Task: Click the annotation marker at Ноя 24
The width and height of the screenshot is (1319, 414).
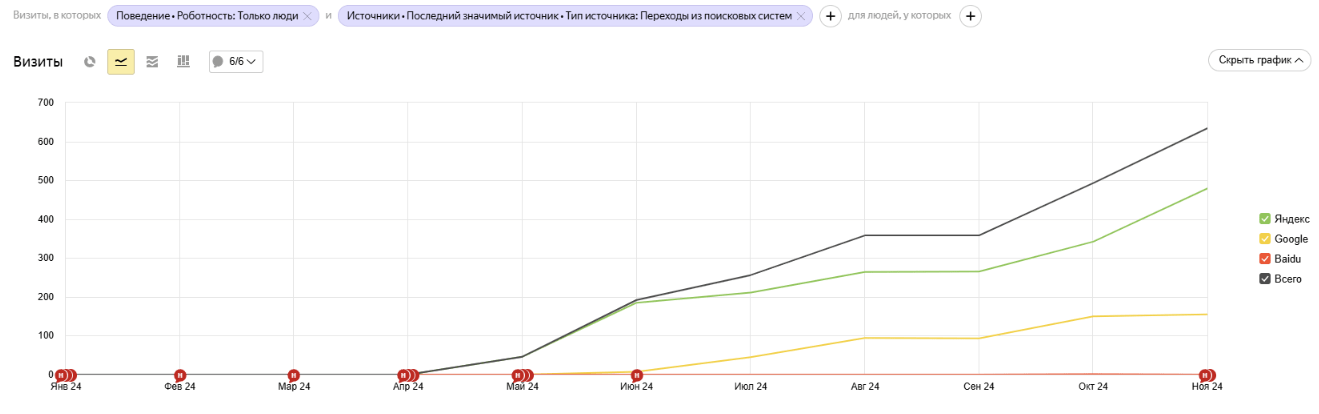Action: [1206, 375]
